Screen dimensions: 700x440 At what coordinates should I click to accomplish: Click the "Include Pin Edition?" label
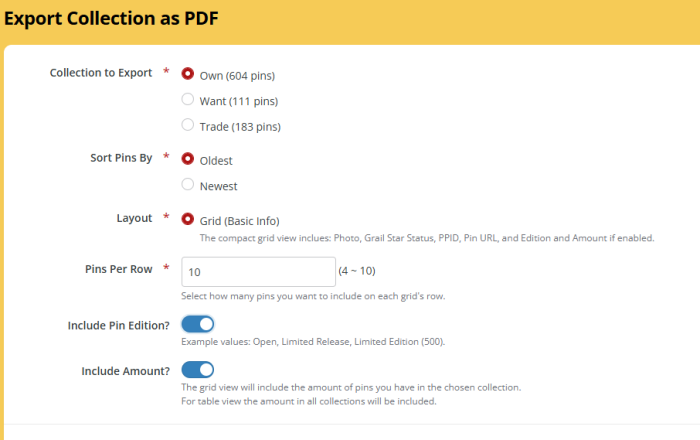pos(110,325)
